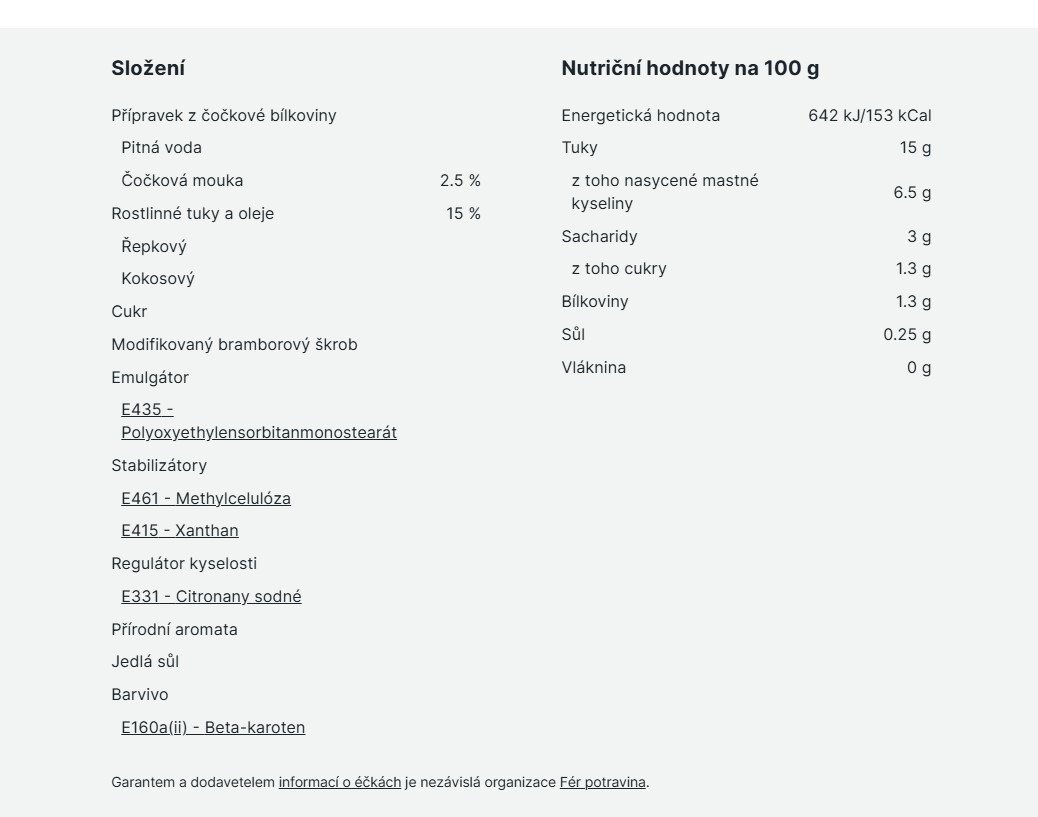Screen dimensions: 1038x817
Task: Open the E461 Methylcelulóza link
Action: 206,498
